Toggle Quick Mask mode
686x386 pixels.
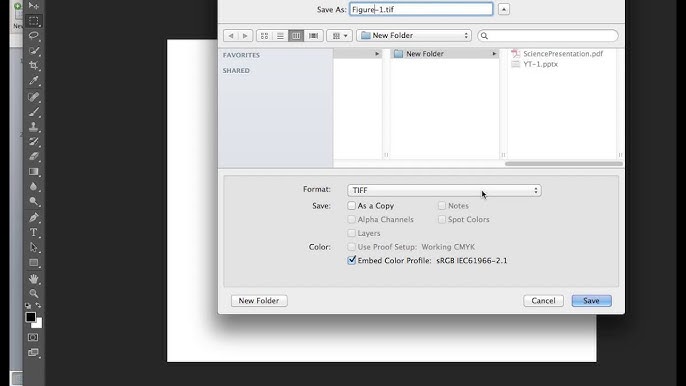pos(33,337)
